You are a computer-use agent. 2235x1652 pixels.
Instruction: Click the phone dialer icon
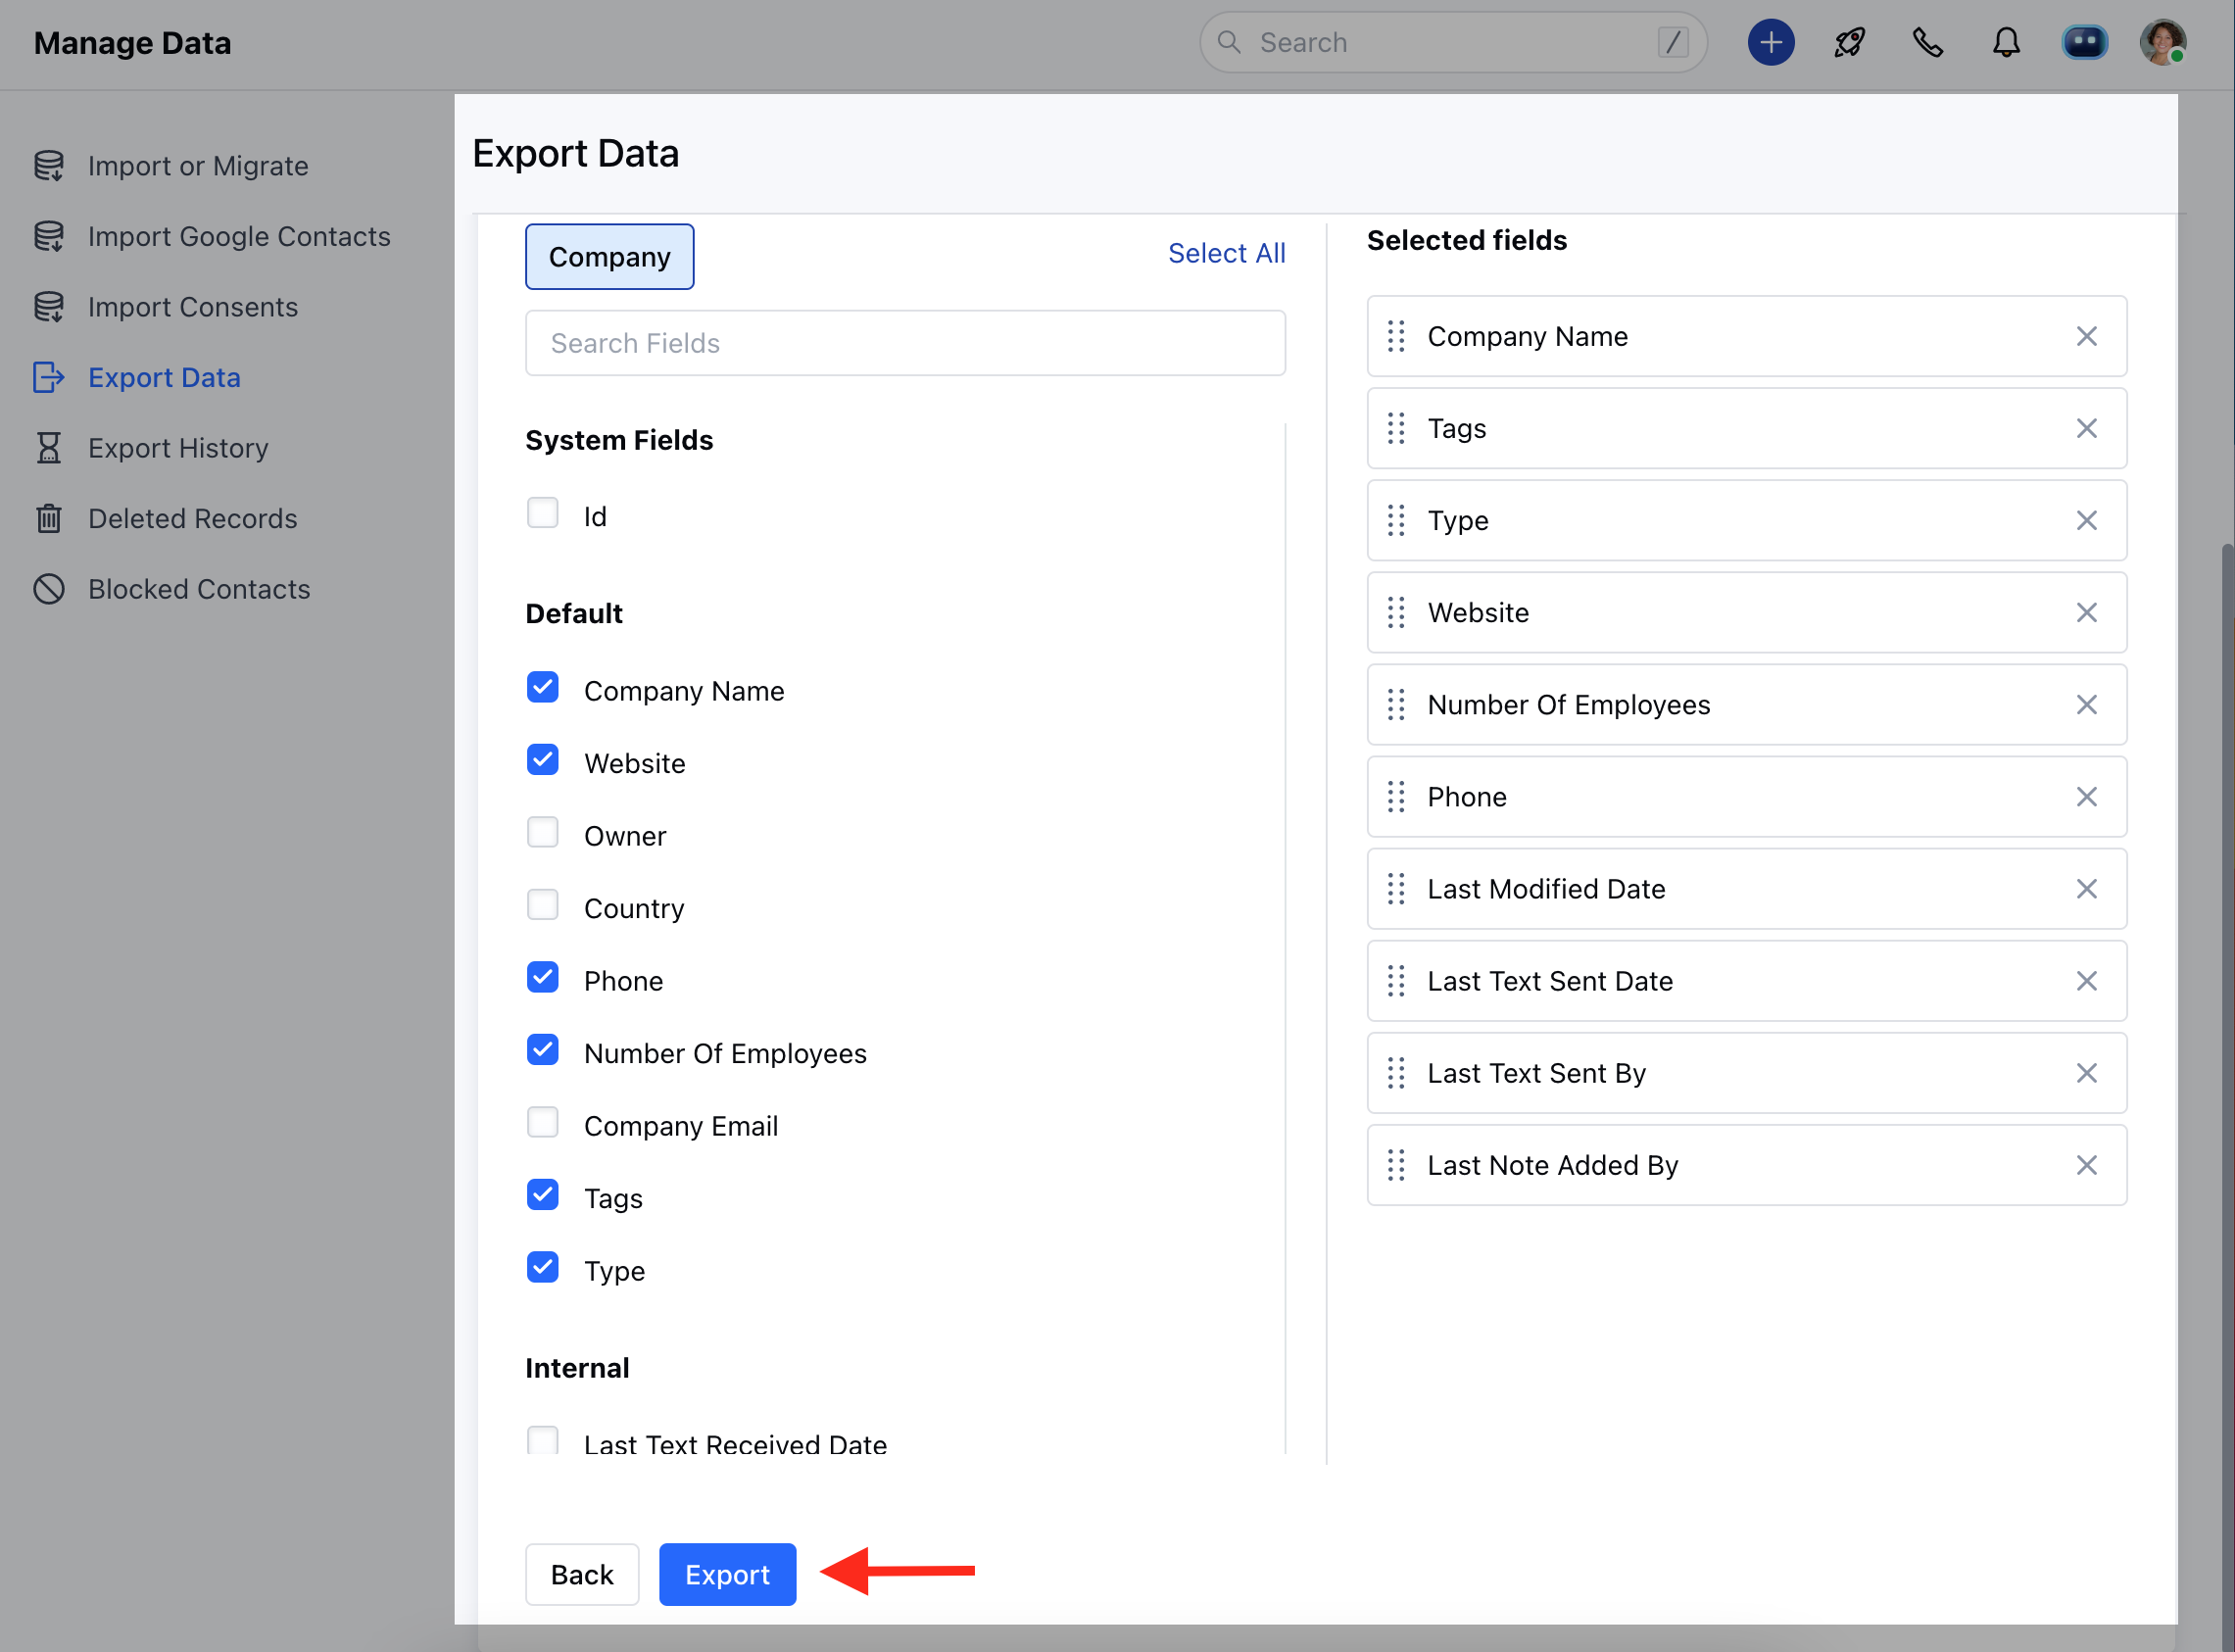(1927, 43)
